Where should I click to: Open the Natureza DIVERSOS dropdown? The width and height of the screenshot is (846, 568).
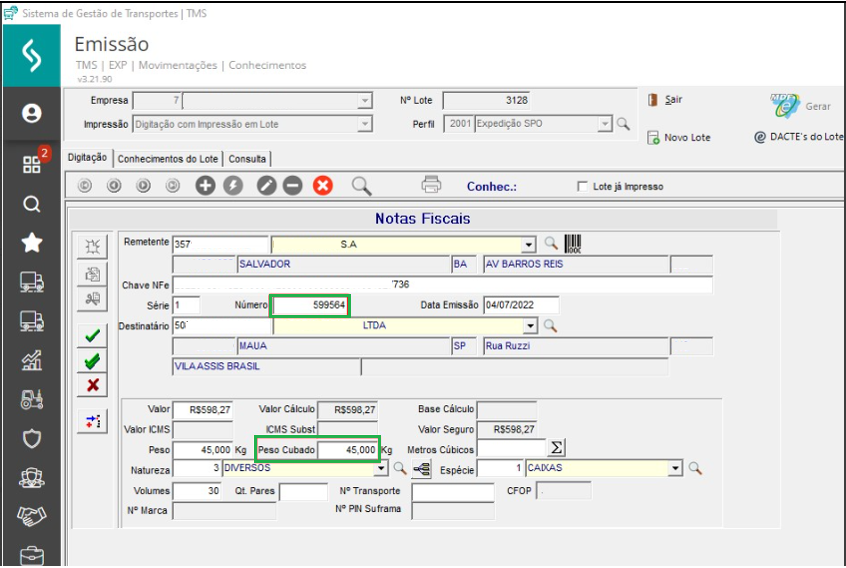[x=381, y=468]
